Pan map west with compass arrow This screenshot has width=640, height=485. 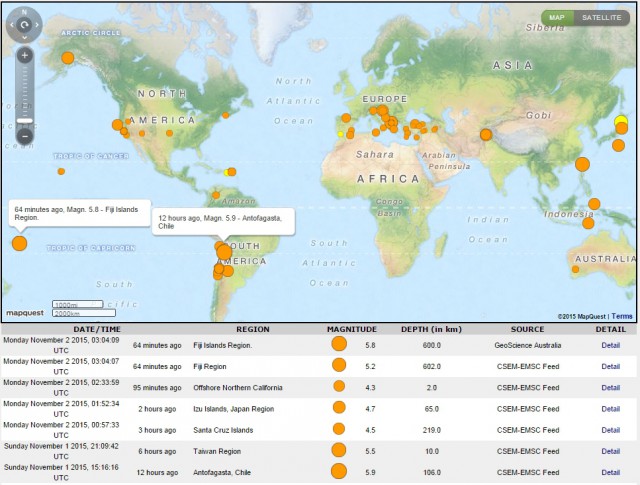tap(11, 25)
